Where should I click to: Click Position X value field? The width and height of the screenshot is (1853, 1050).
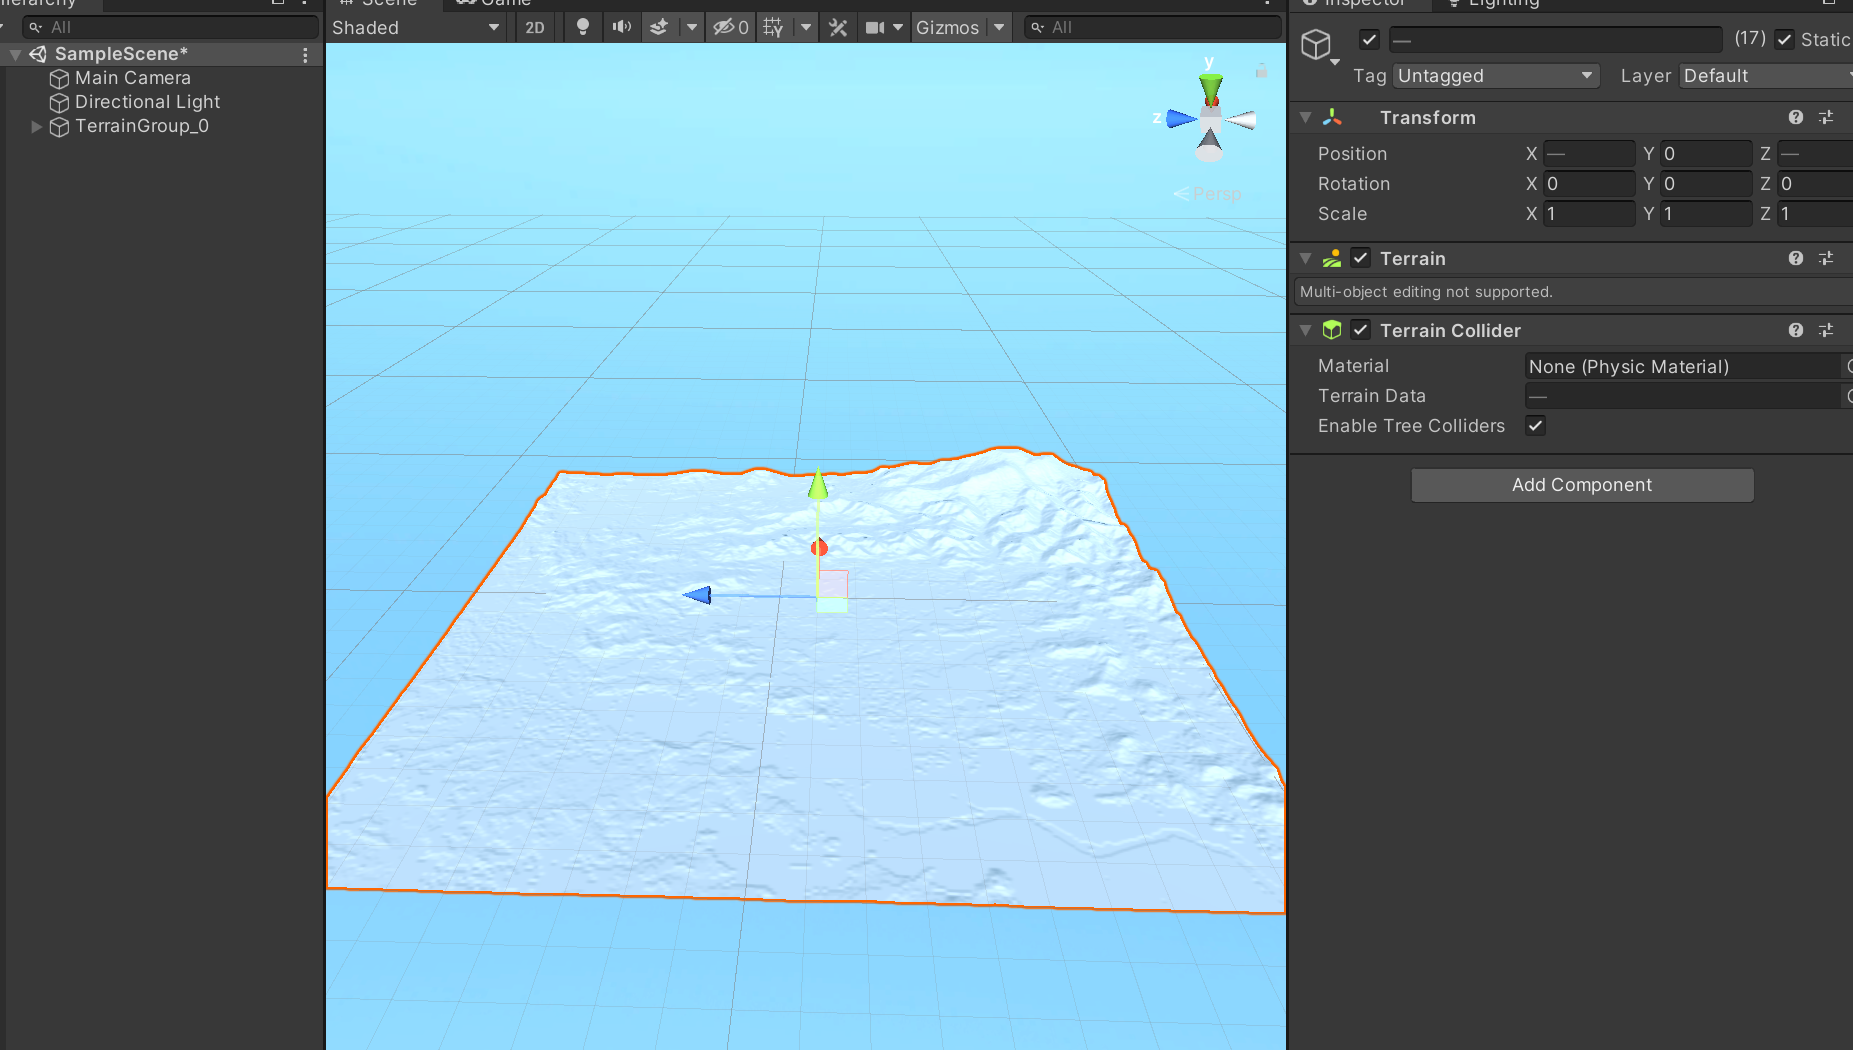[1589, 154]
